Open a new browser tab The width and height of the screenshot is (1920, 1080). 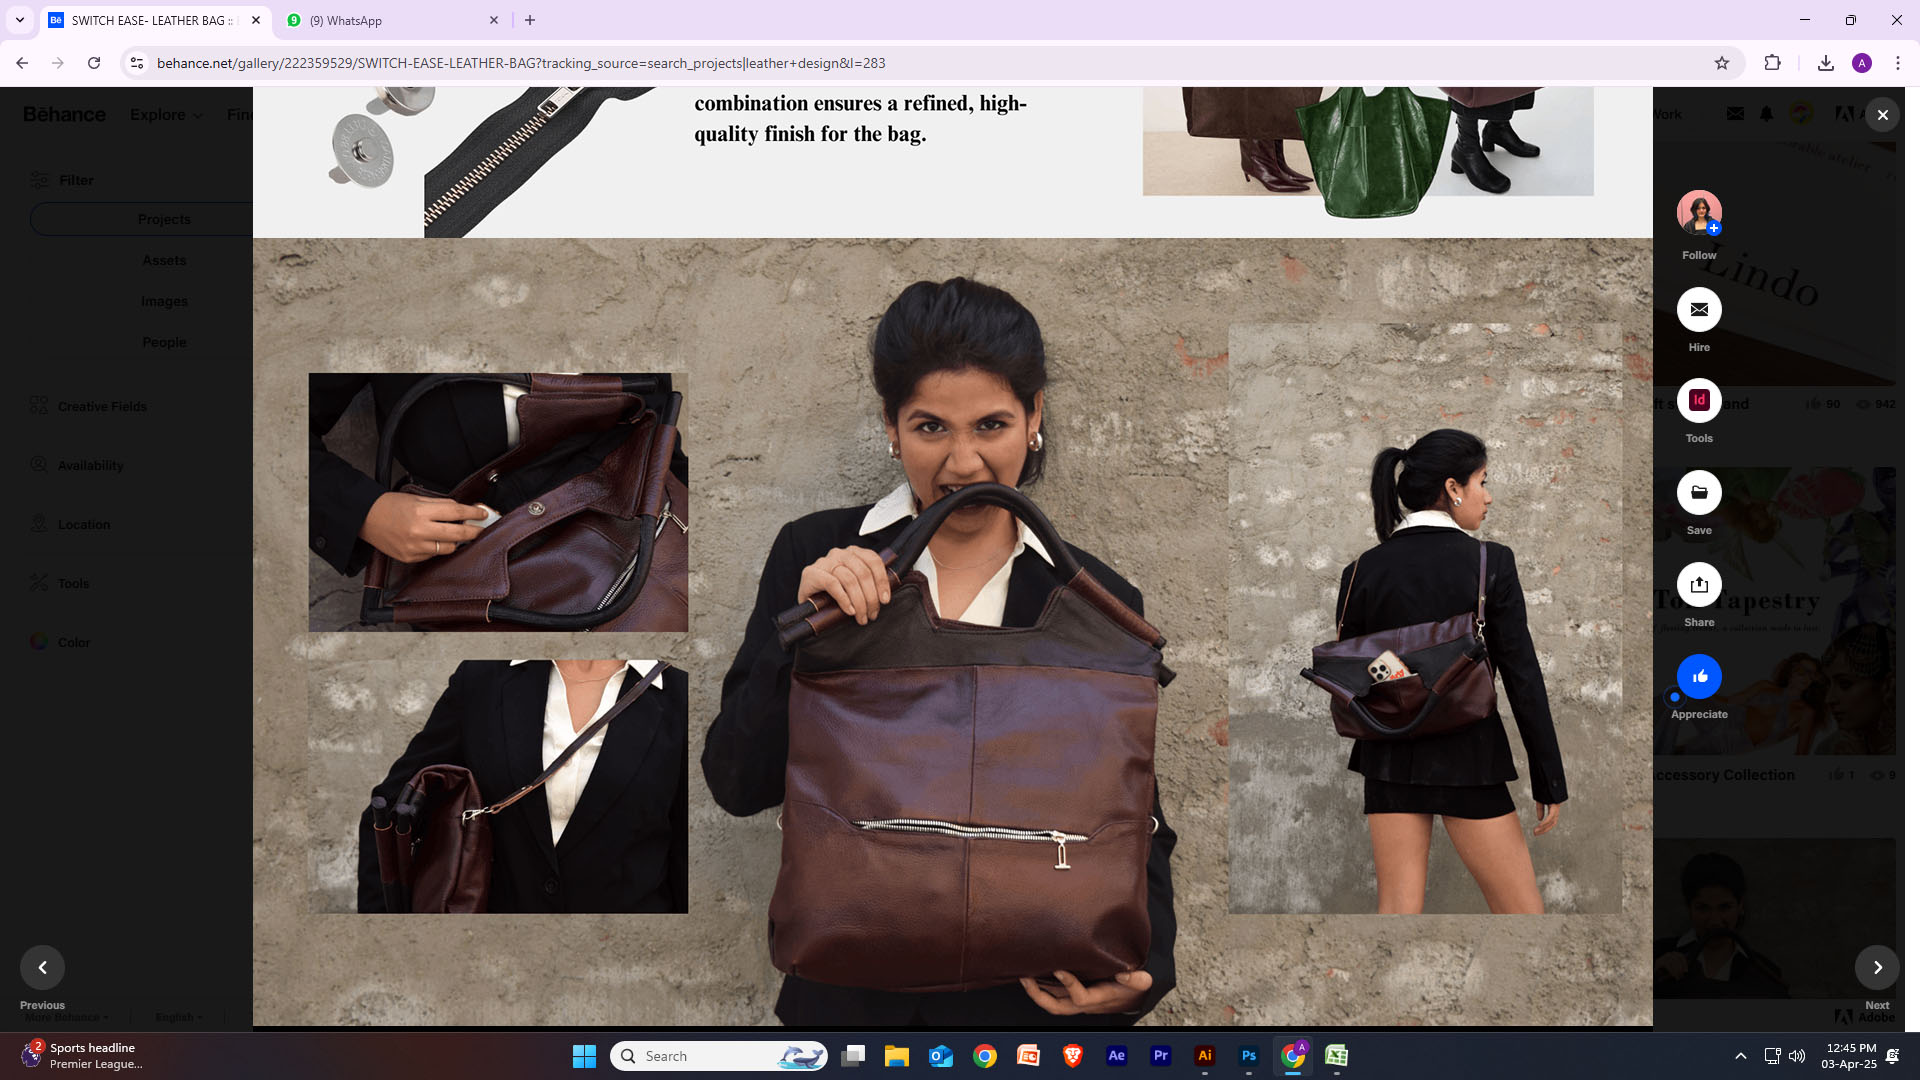(x=530, y=20)
